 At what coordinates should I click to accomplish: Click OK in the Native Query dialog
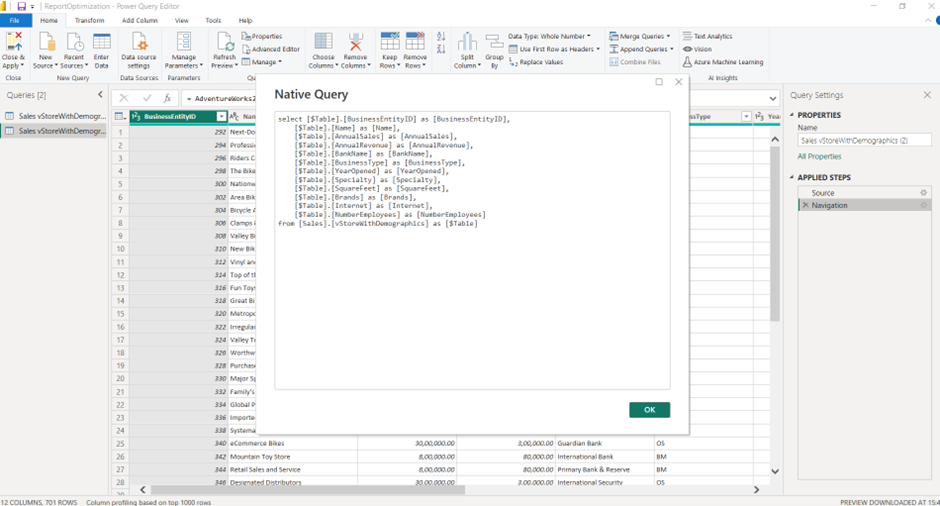[x=649, y=410]
